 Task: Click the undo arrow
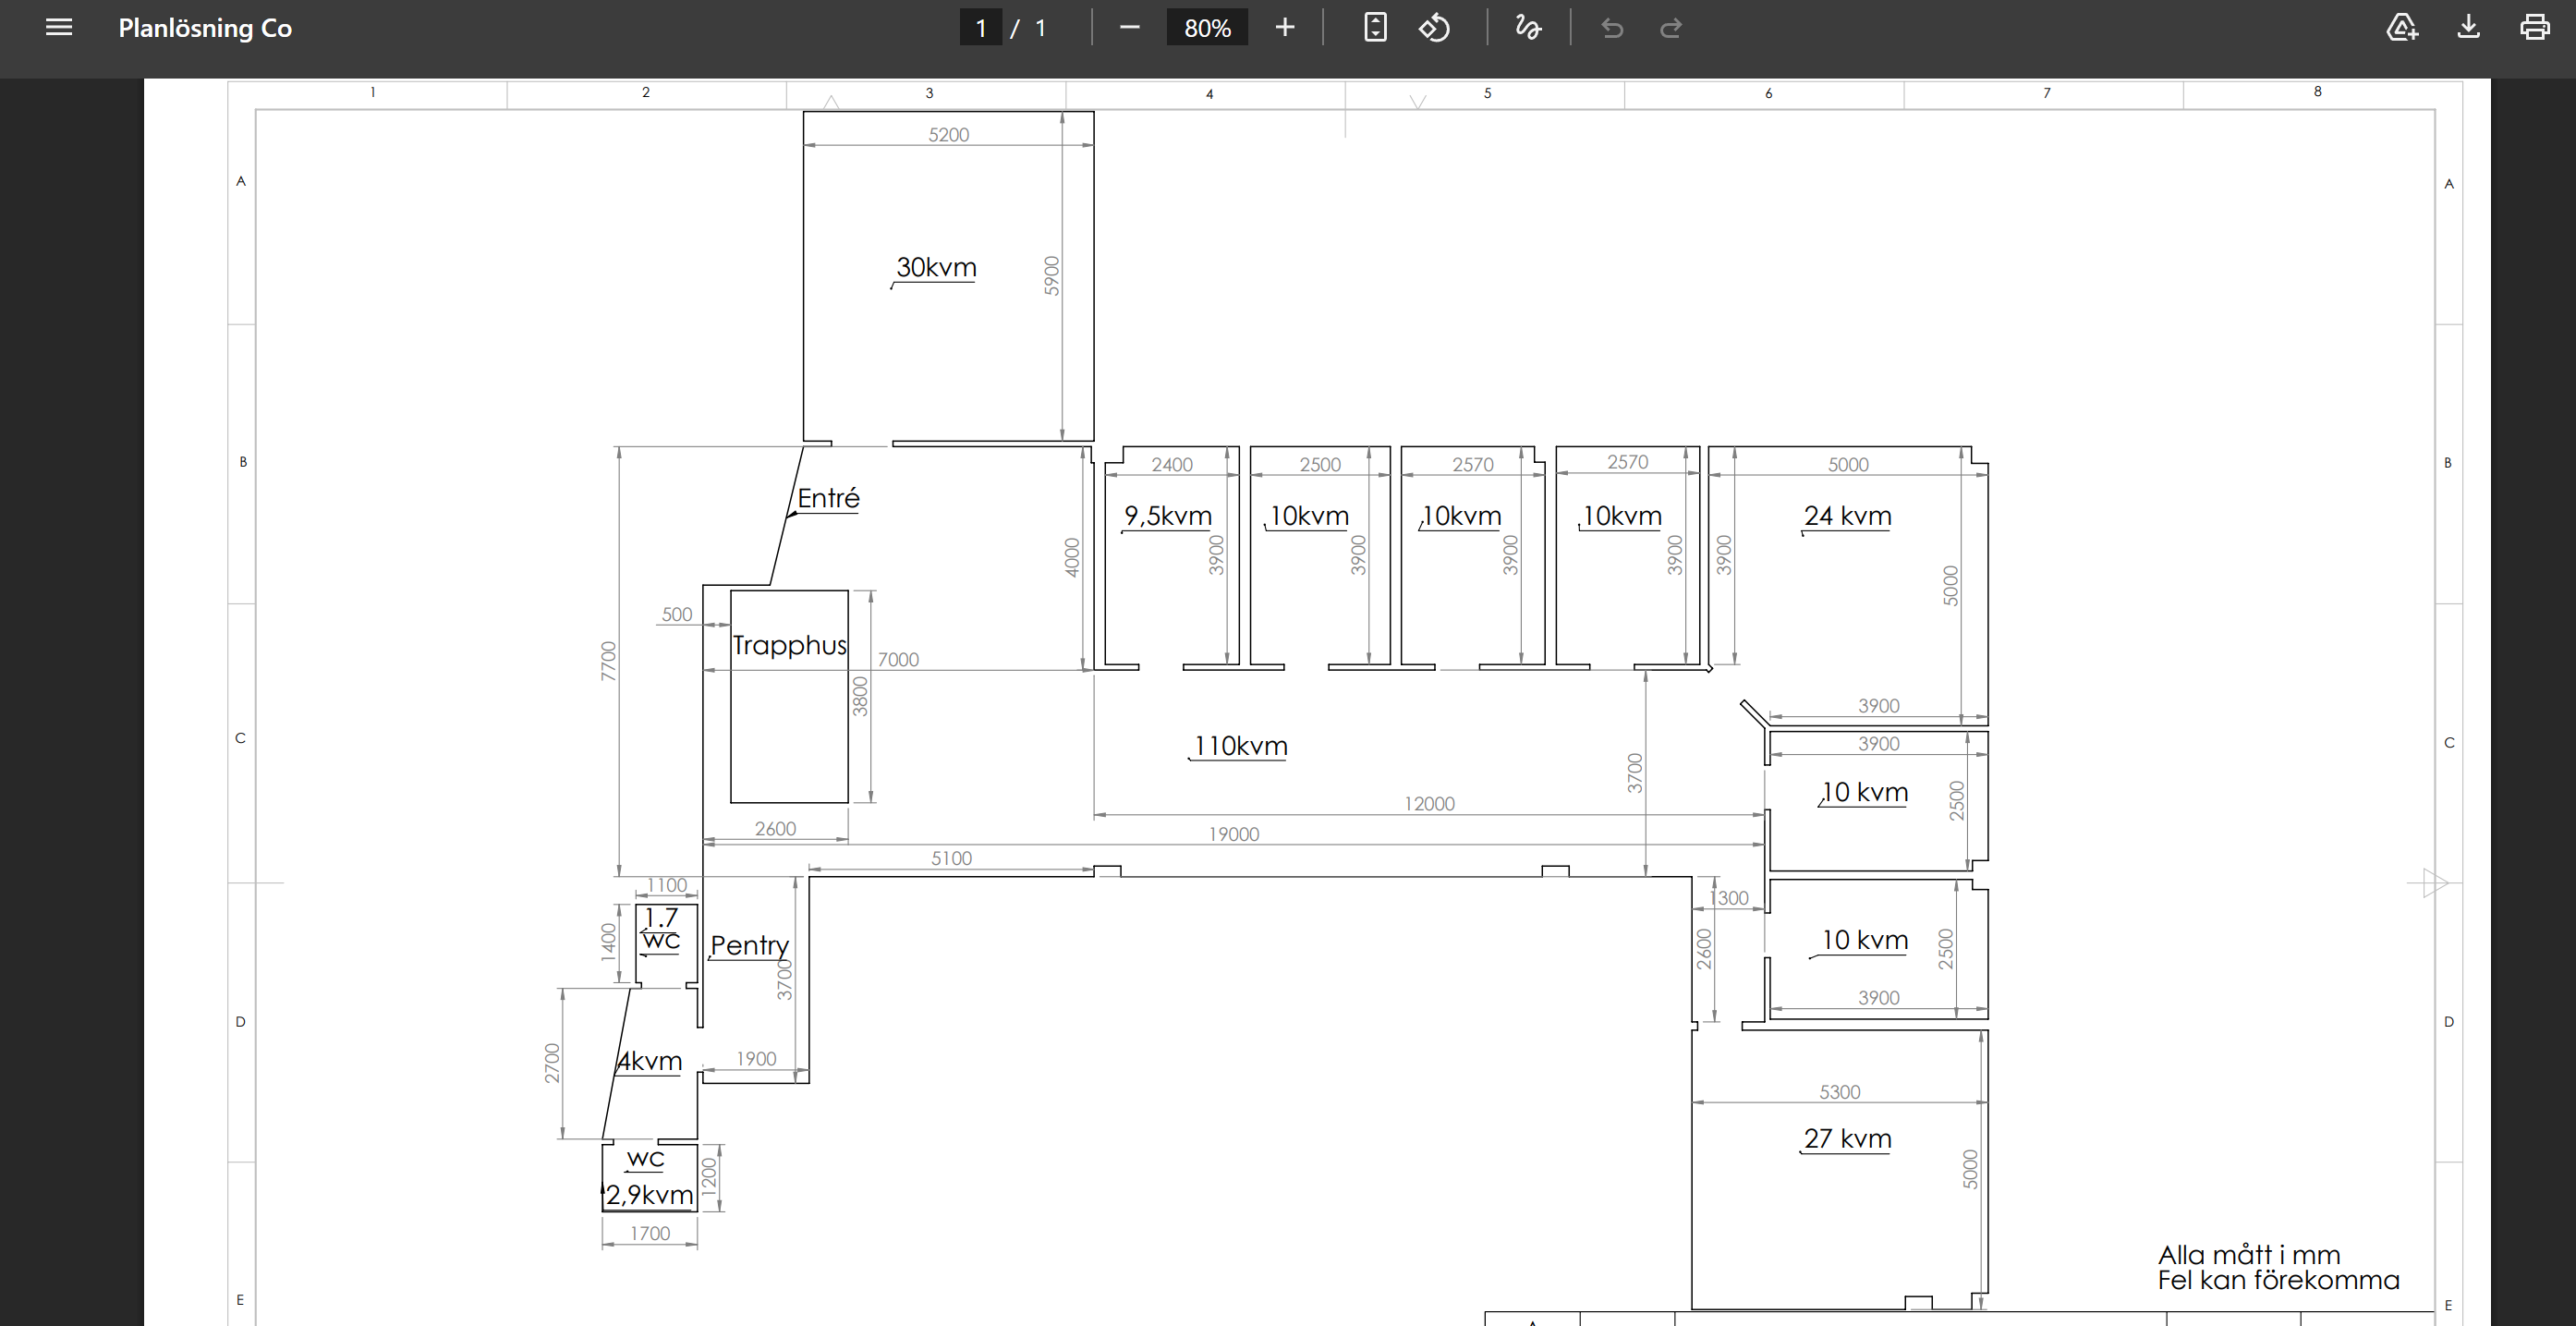[x=1611, y=28]
